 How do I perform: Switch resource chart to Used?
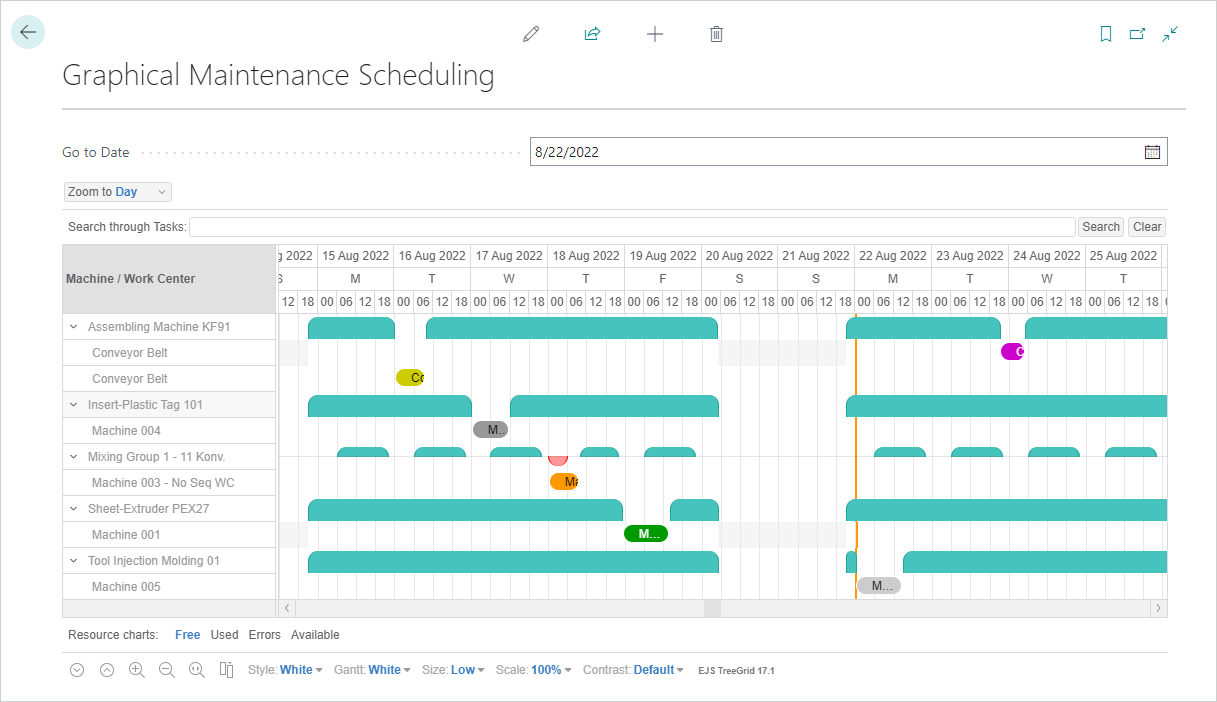pyautogui.click(x=224, y=634)
